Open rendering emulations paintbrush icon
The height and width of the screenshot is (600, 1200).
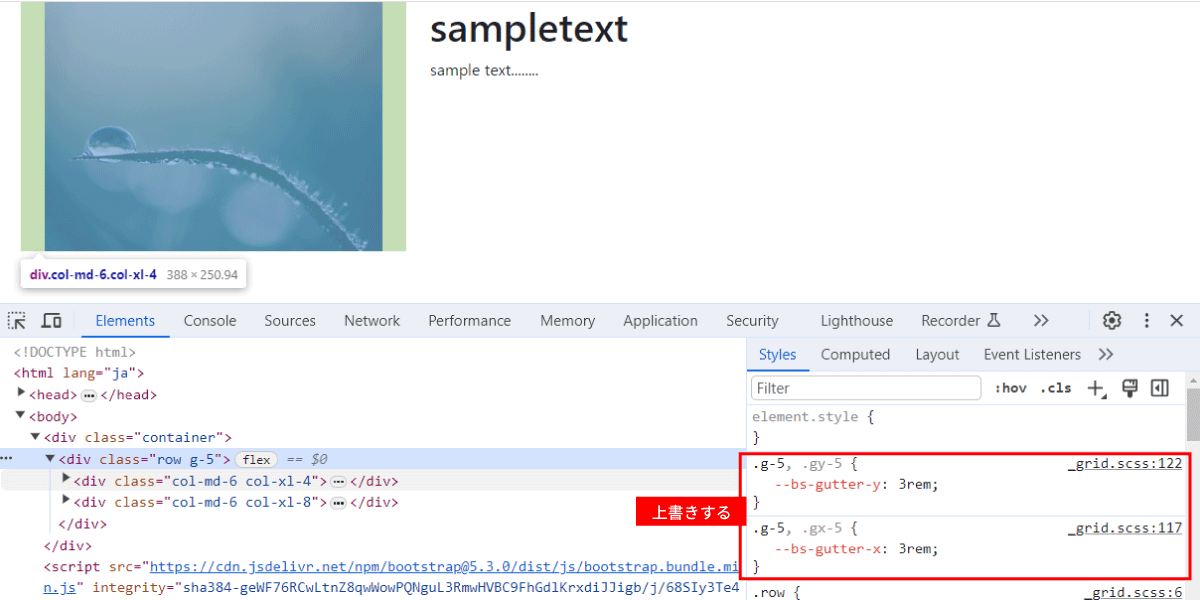pos(1130,388)
